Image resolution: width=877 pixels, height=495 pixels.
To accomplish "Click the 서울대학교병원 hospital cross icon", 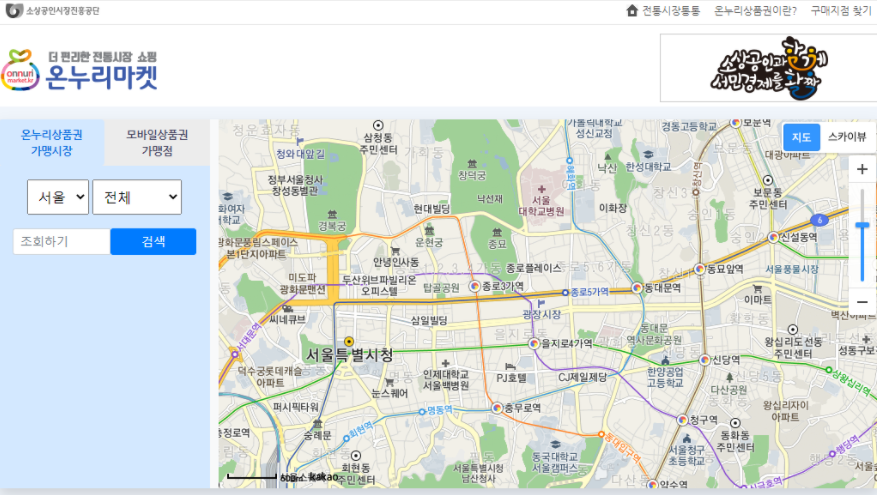I will 541,189.
